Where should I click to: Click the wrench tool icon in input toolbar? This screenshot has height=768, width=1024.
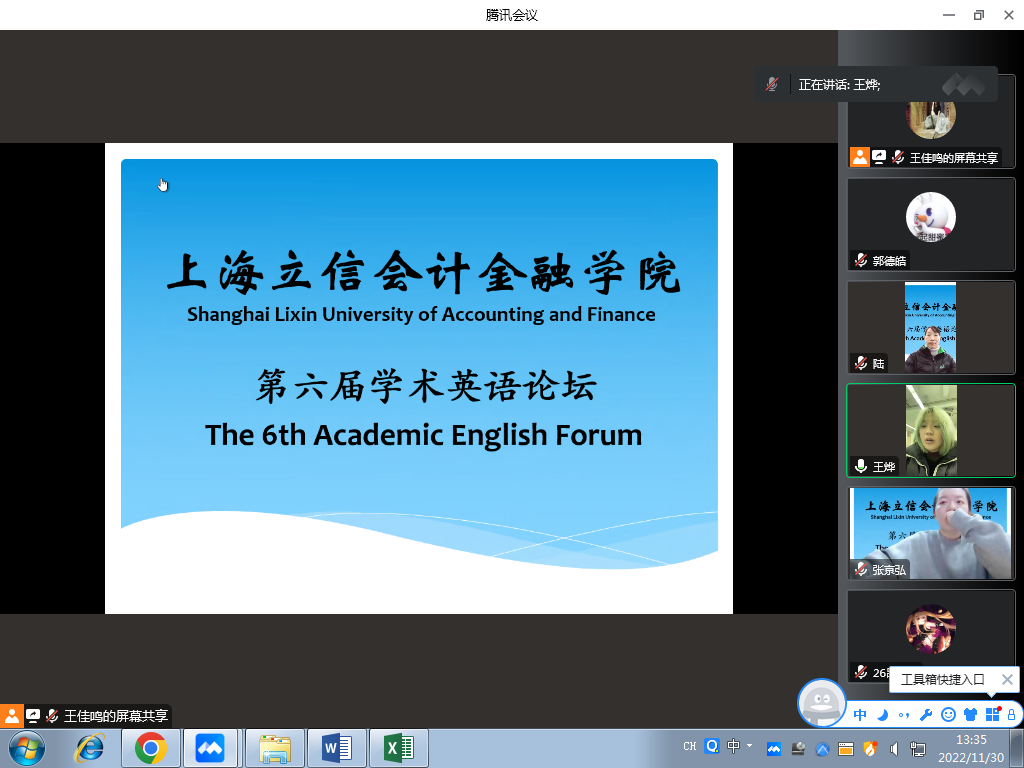925,714
